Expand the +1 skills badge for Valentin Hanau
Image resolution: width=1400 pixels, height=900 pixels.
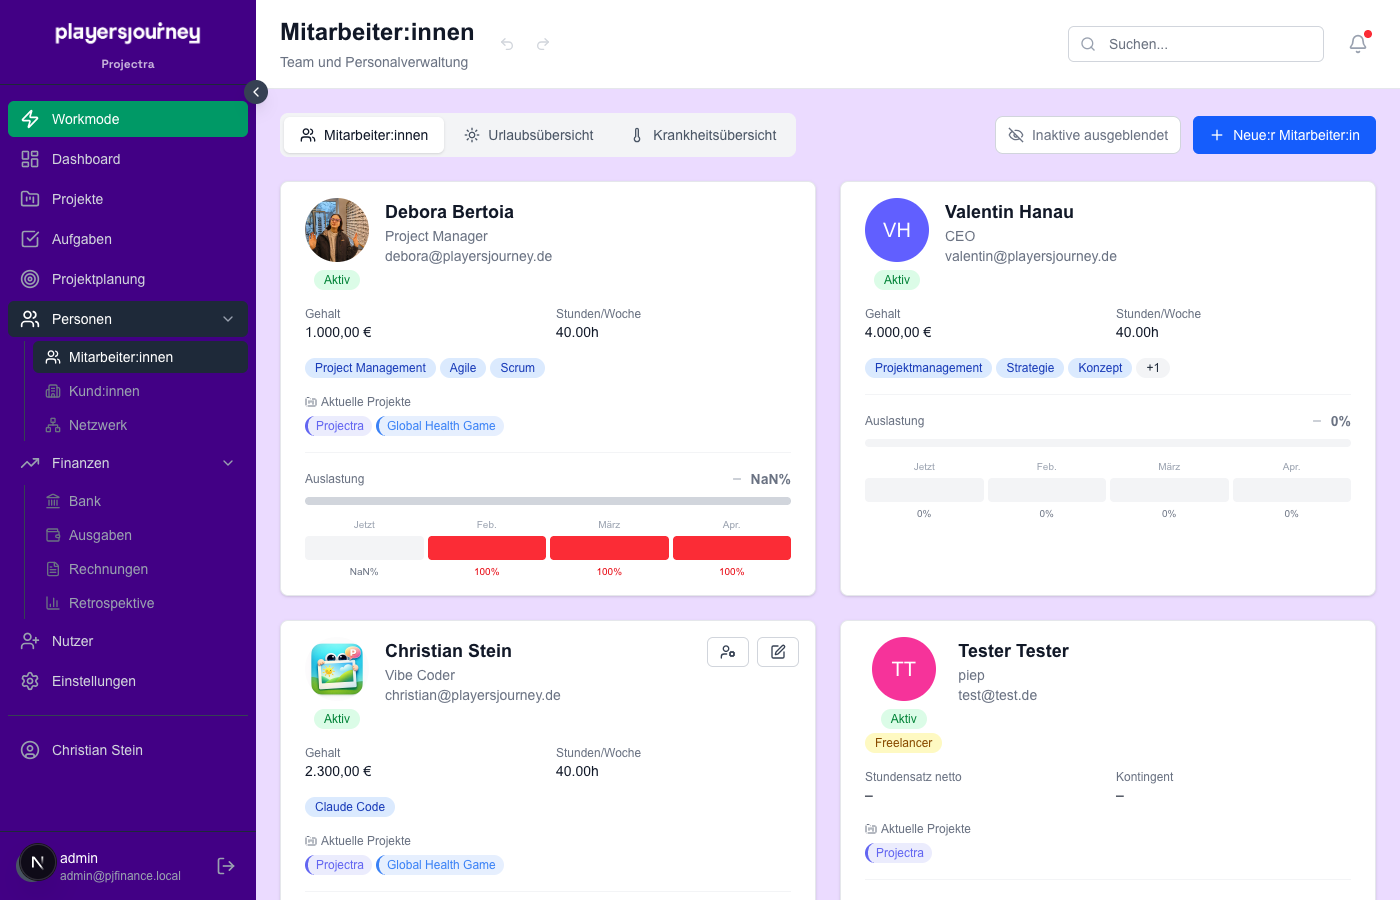(1153, 368)
